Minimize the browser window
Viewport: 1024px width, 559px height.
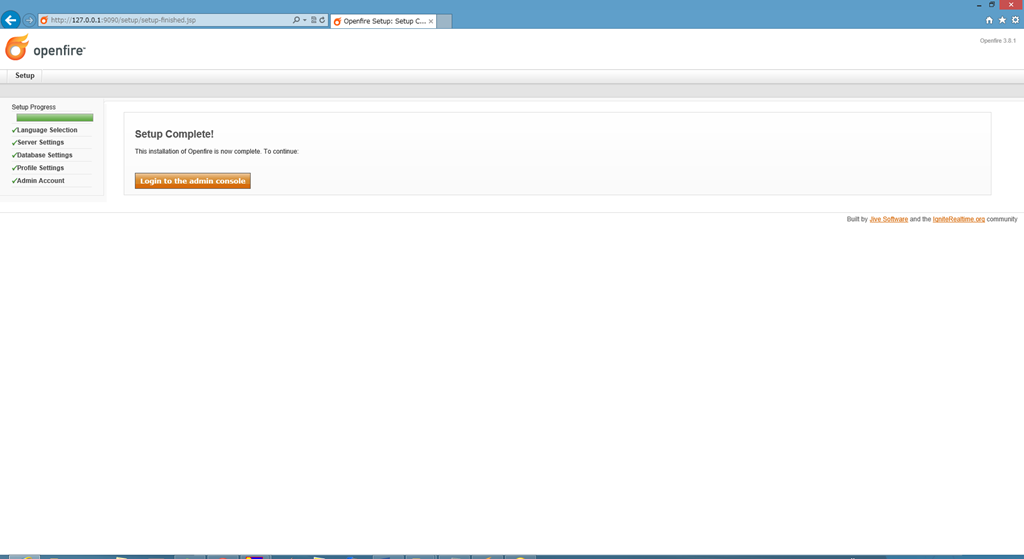(979, 5)
